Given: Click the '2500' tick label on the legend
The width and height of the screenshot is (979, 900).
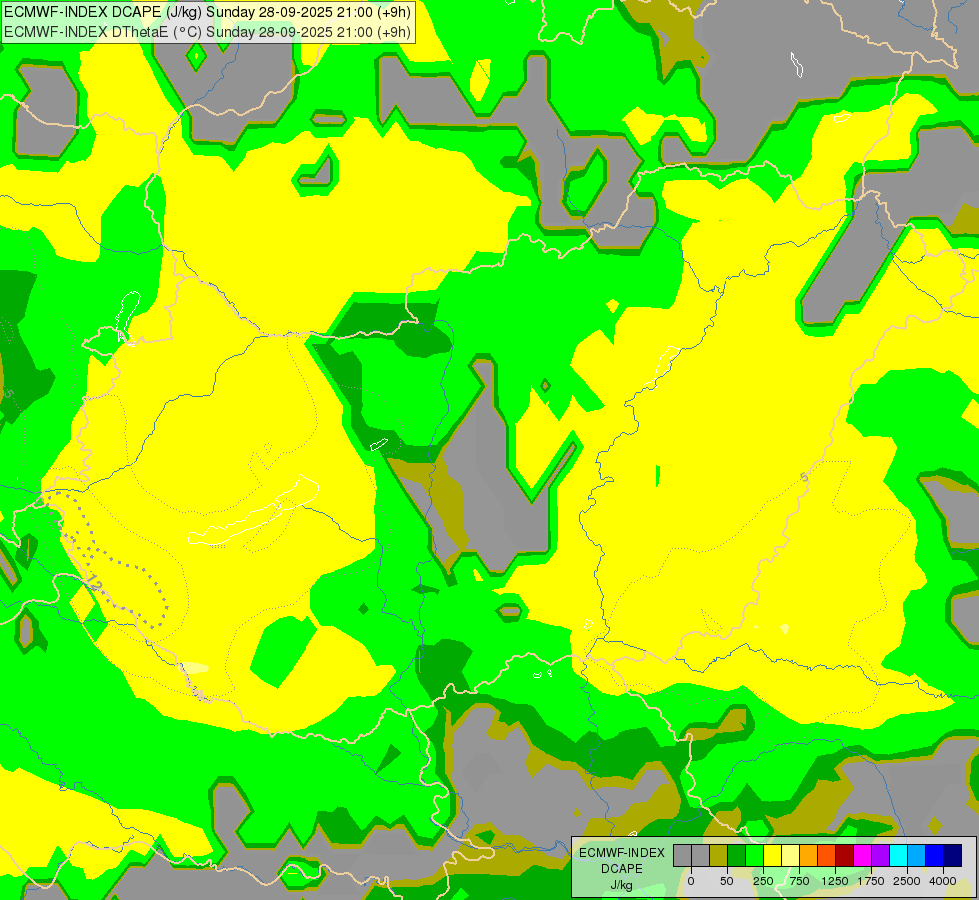Looking at the screenshot, I should pos(907,881).
